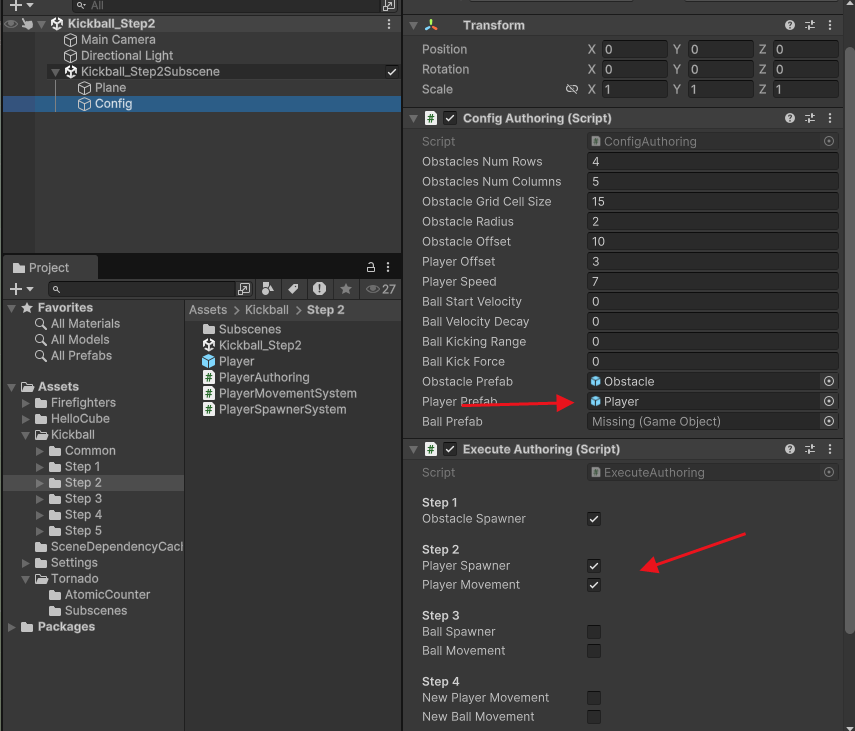Select Plane object in Hierarchy
Image resolution: width=855 pixels, height=731 pixels.
(102, 88)
